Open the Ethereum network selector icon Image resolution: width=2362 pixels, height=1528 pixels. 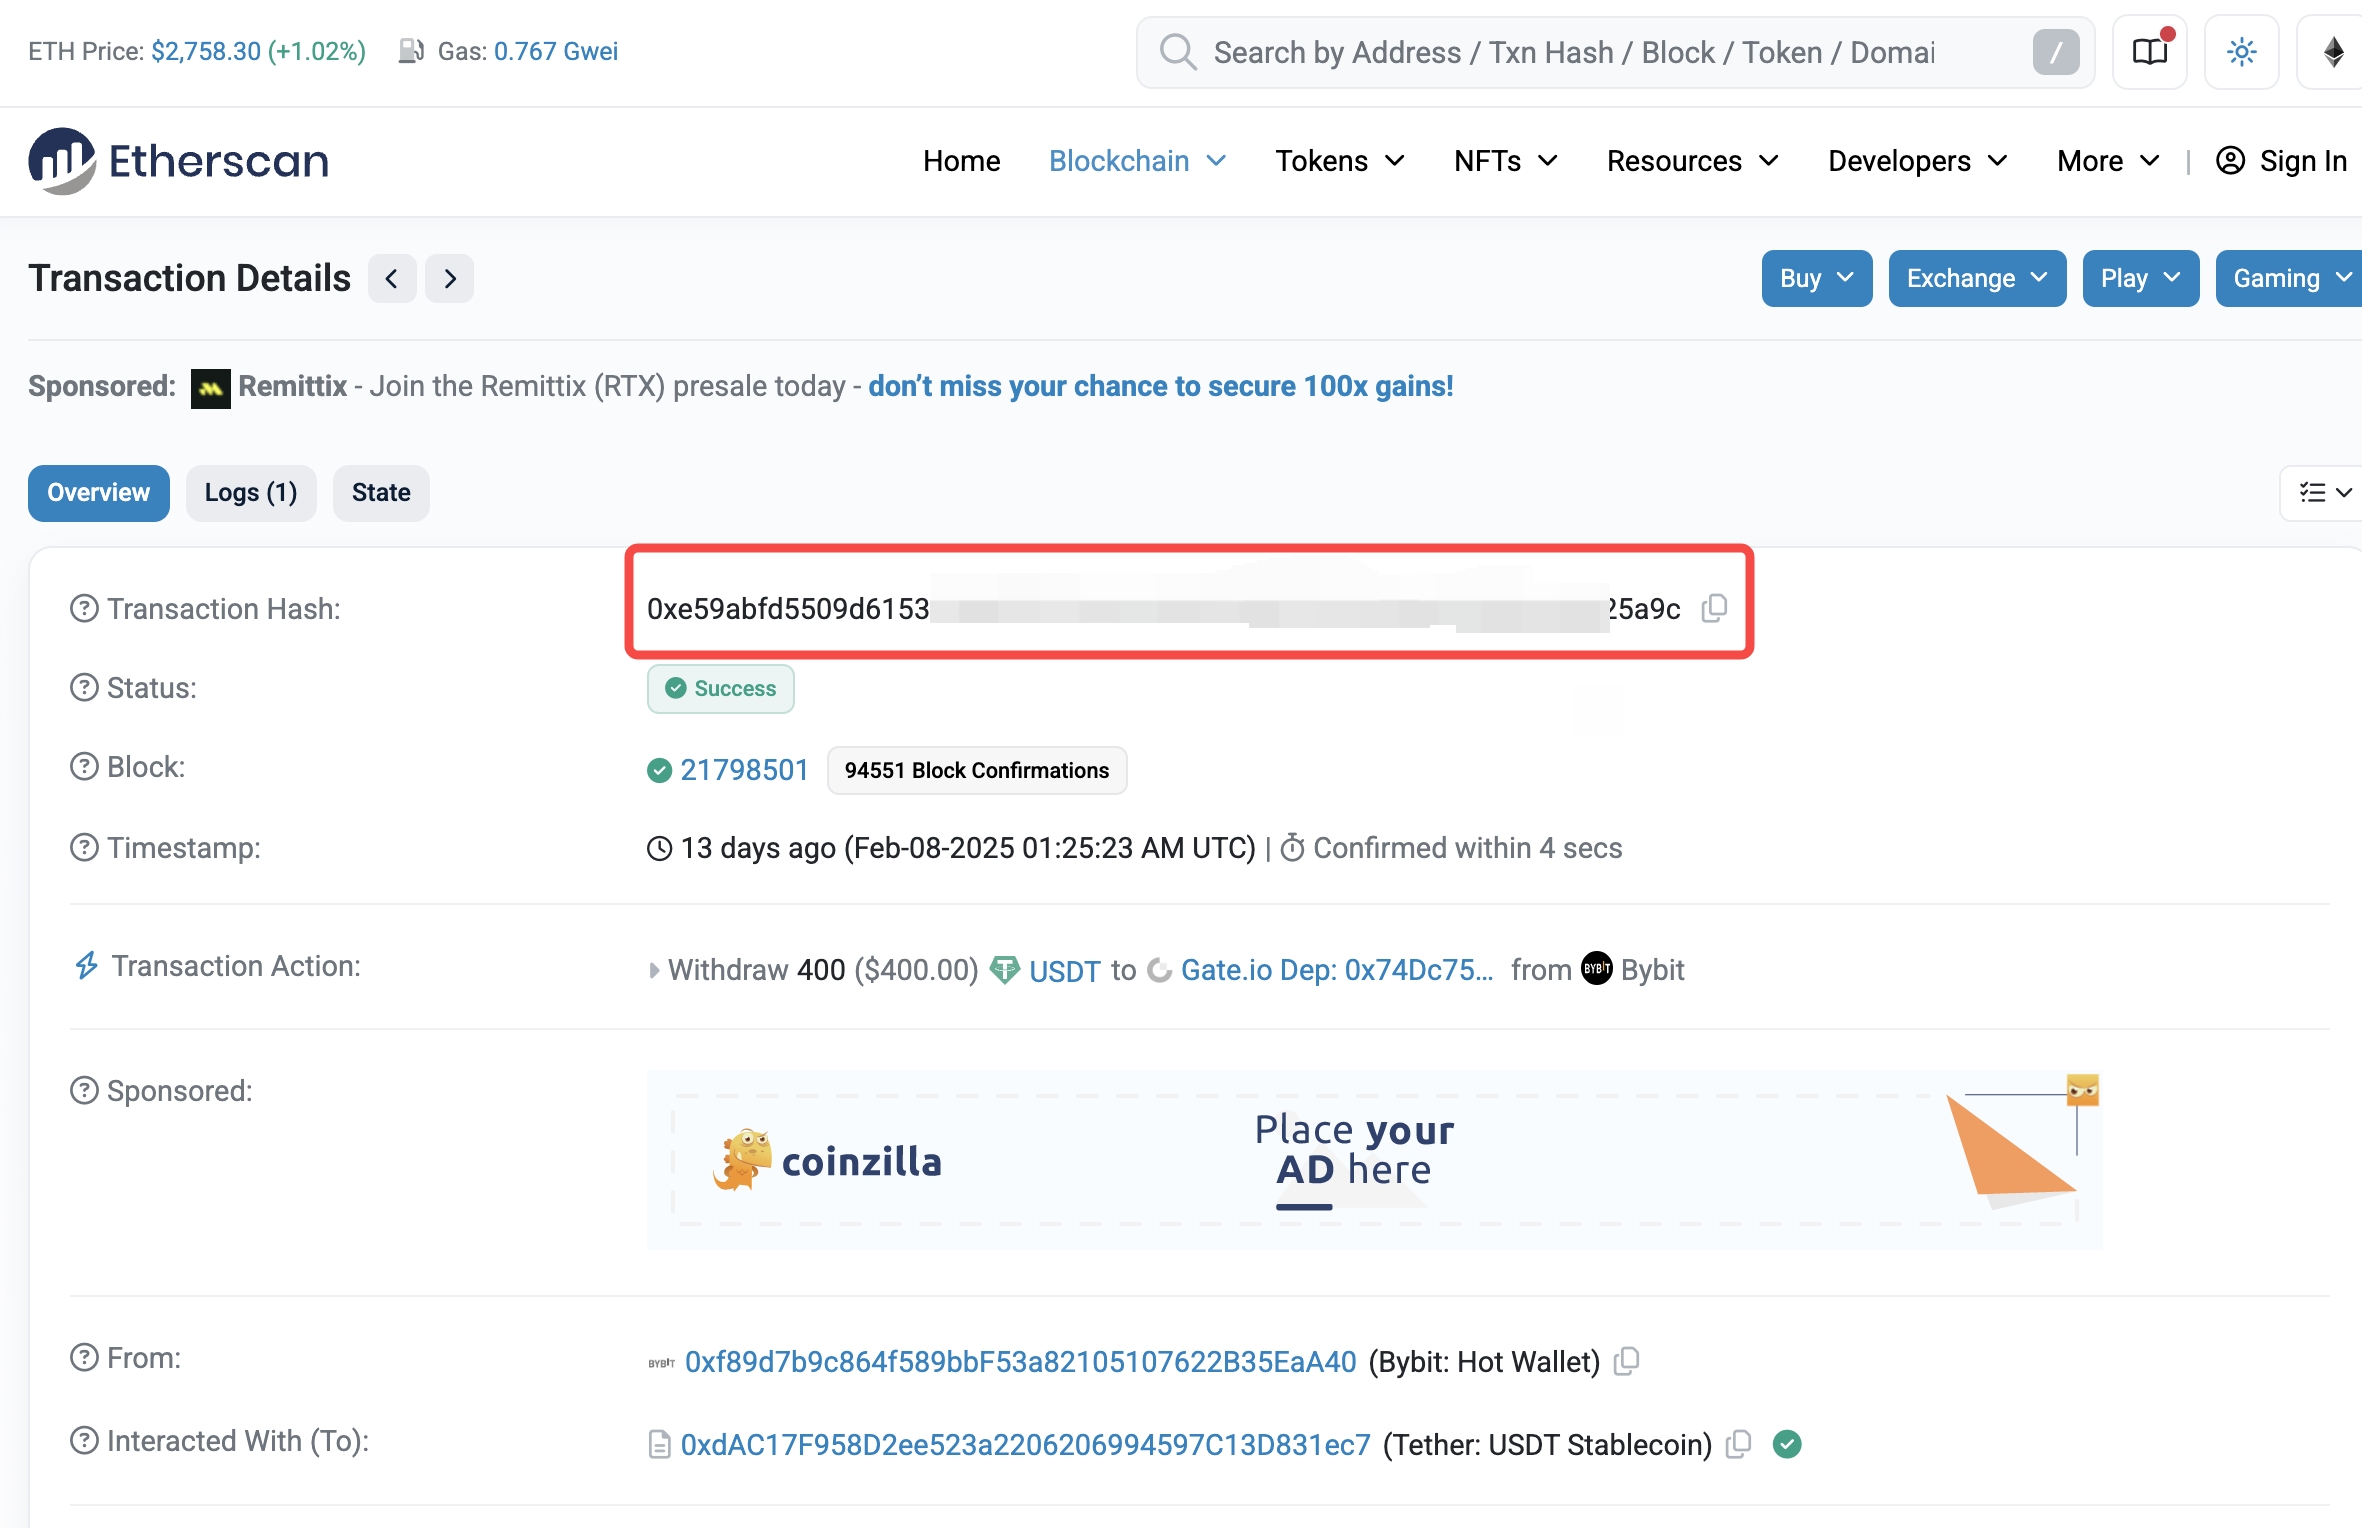coord(2333,52)
